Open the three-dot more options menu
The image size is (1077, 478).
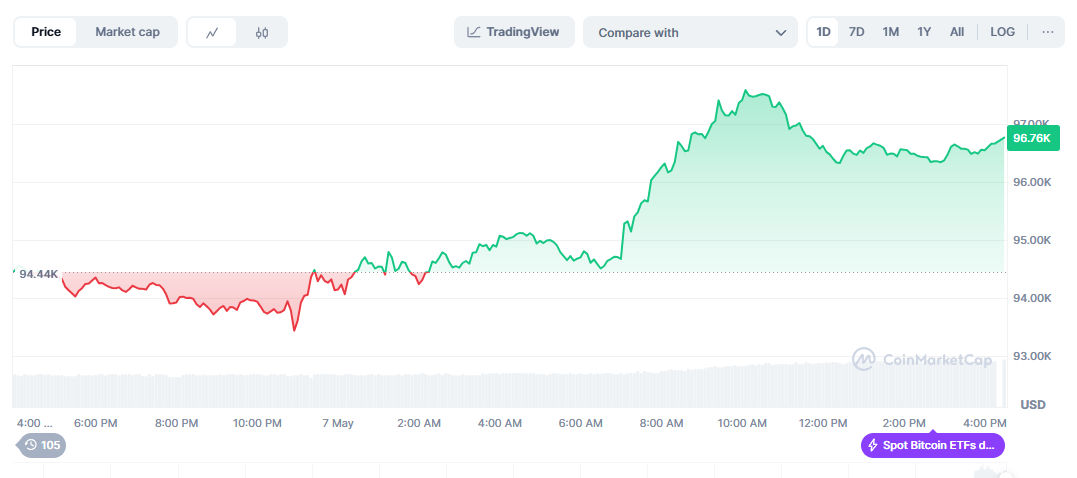pyautogui.click(x=1047, y=32)
